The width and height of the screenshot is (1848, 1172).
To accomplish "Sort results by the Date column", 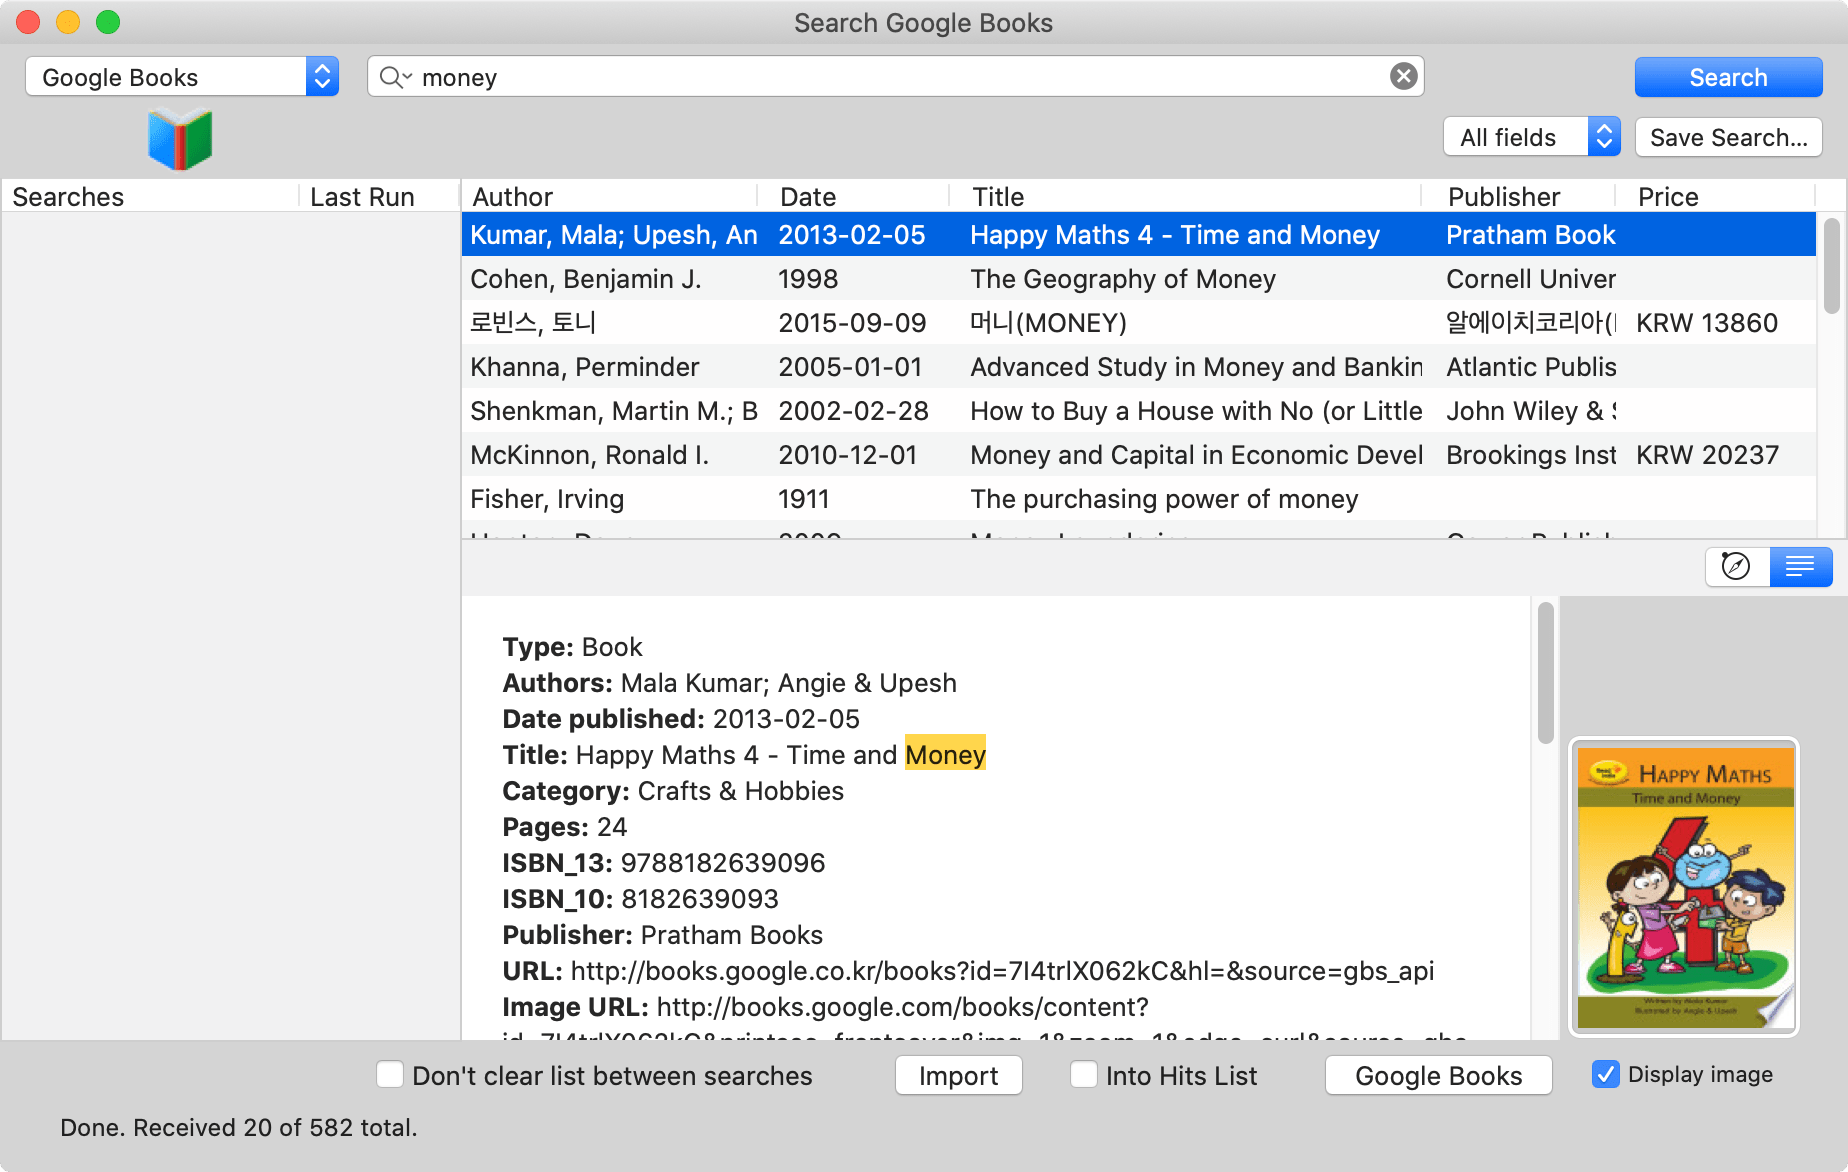I will (x=852, y=196).
